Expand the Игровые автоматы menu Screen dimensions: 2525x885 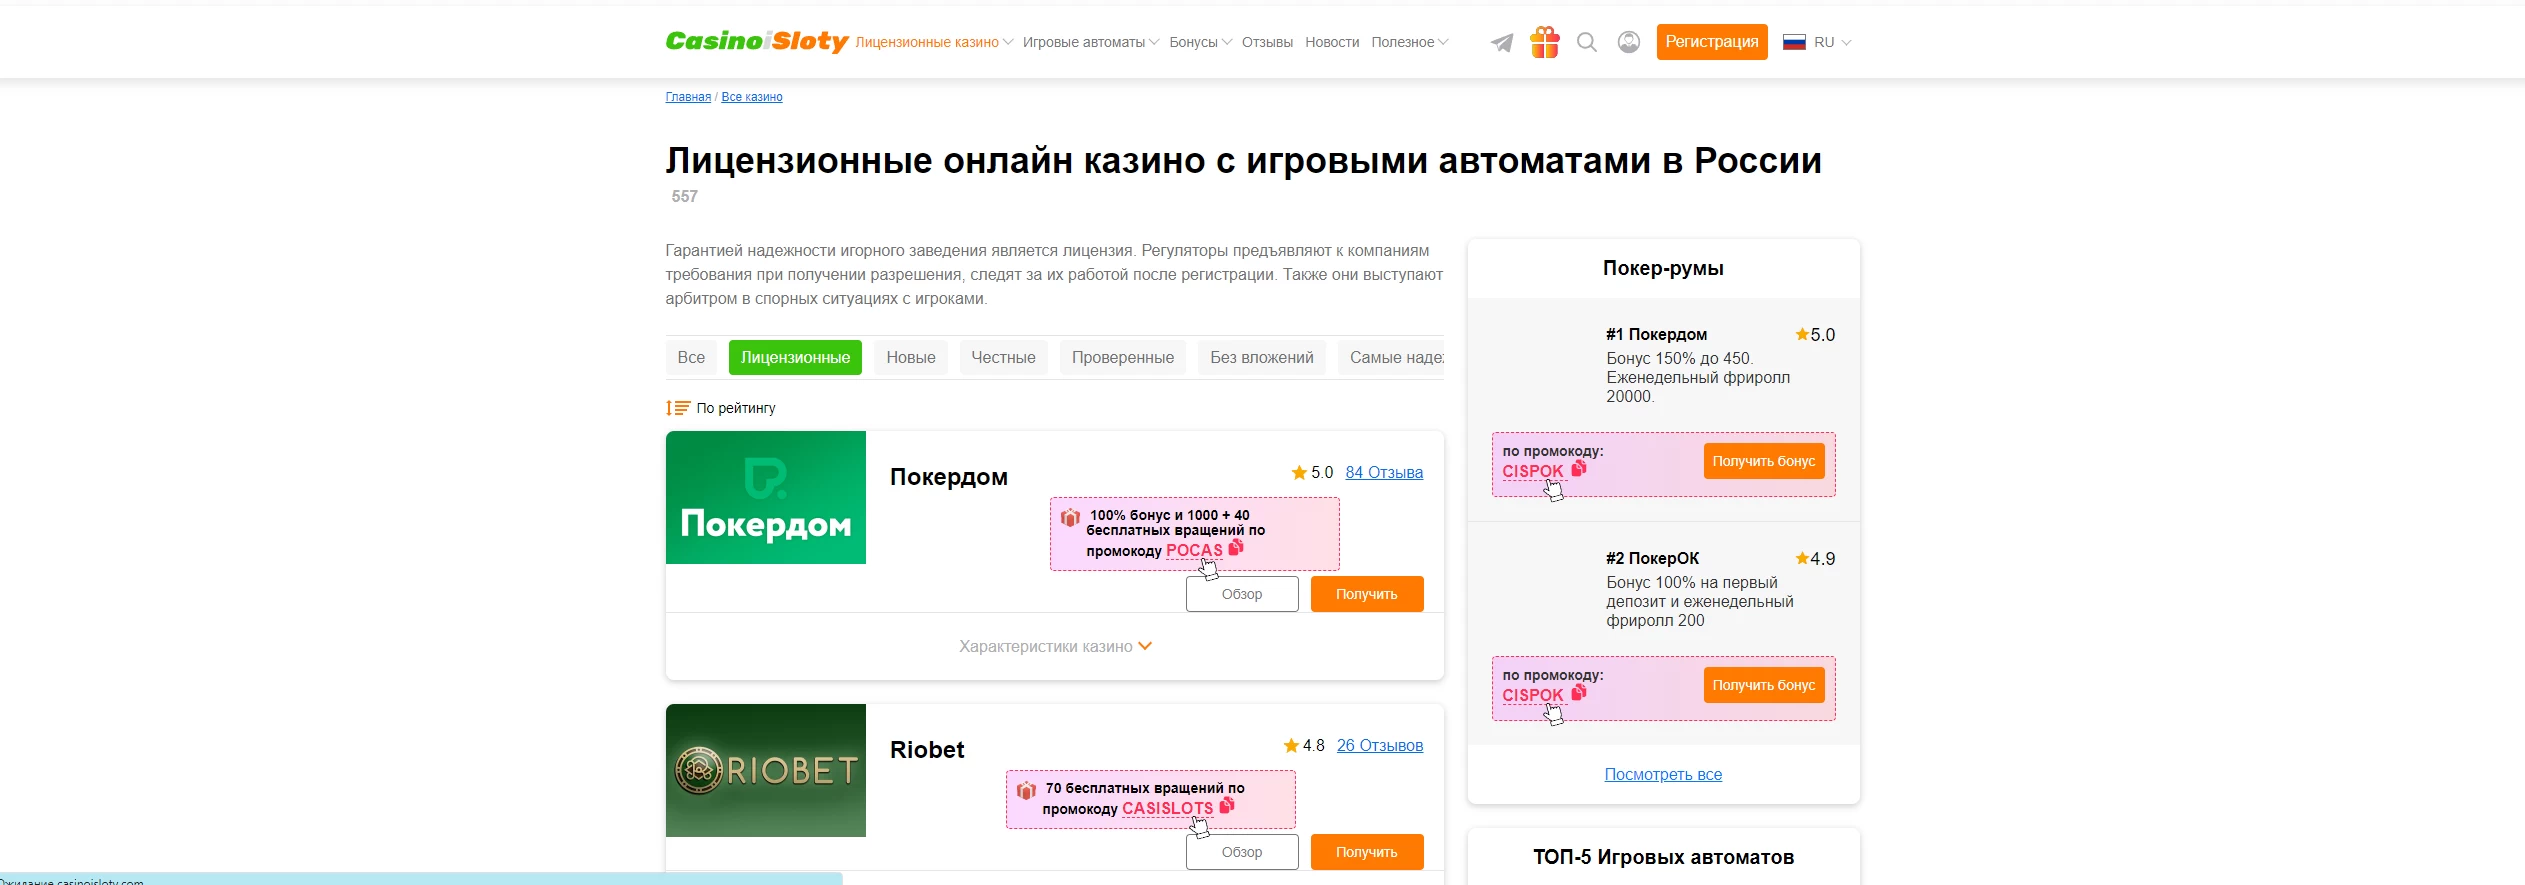(x=1091, y=42)
